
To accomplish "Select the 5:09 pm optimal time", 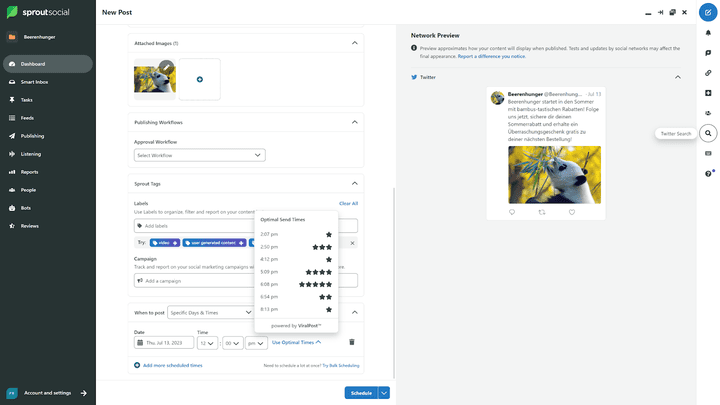I will coord(296,272).
